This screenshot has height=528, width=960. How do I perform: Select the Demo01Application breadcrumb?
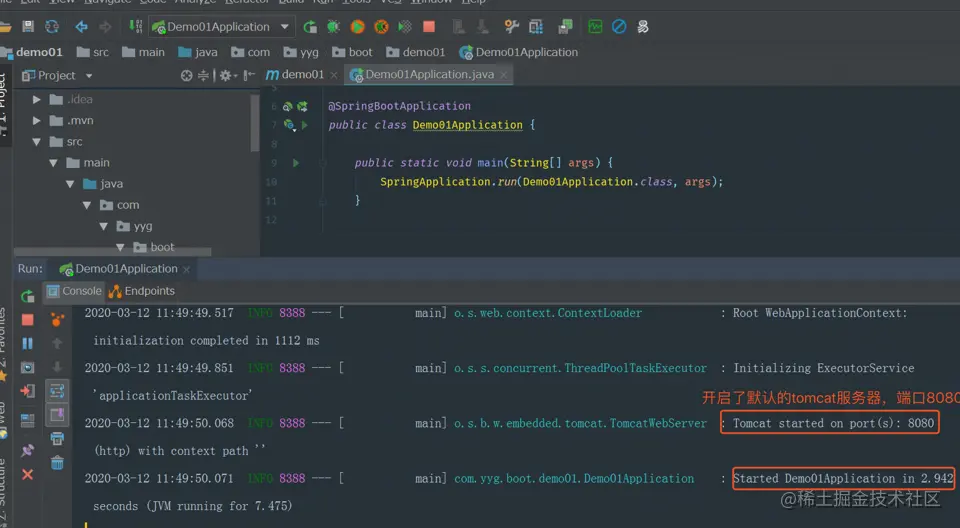tap(519, 52)
